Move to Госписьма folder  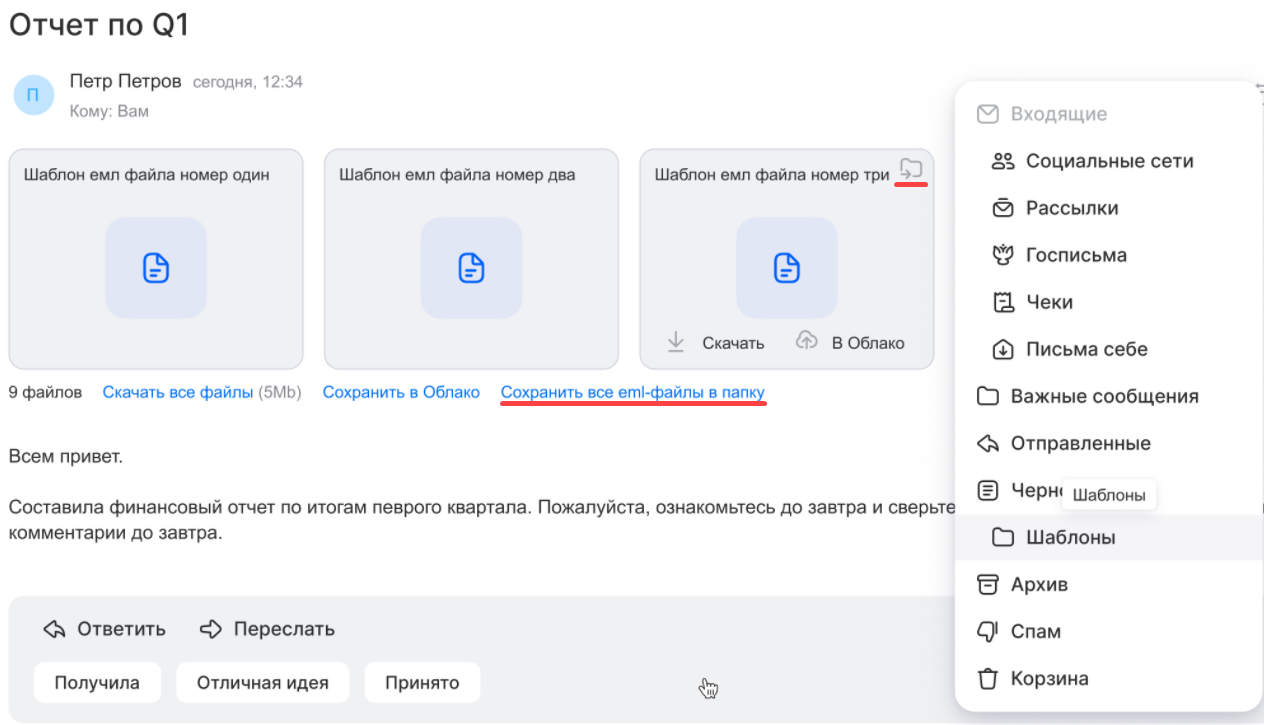(1075, 255)
